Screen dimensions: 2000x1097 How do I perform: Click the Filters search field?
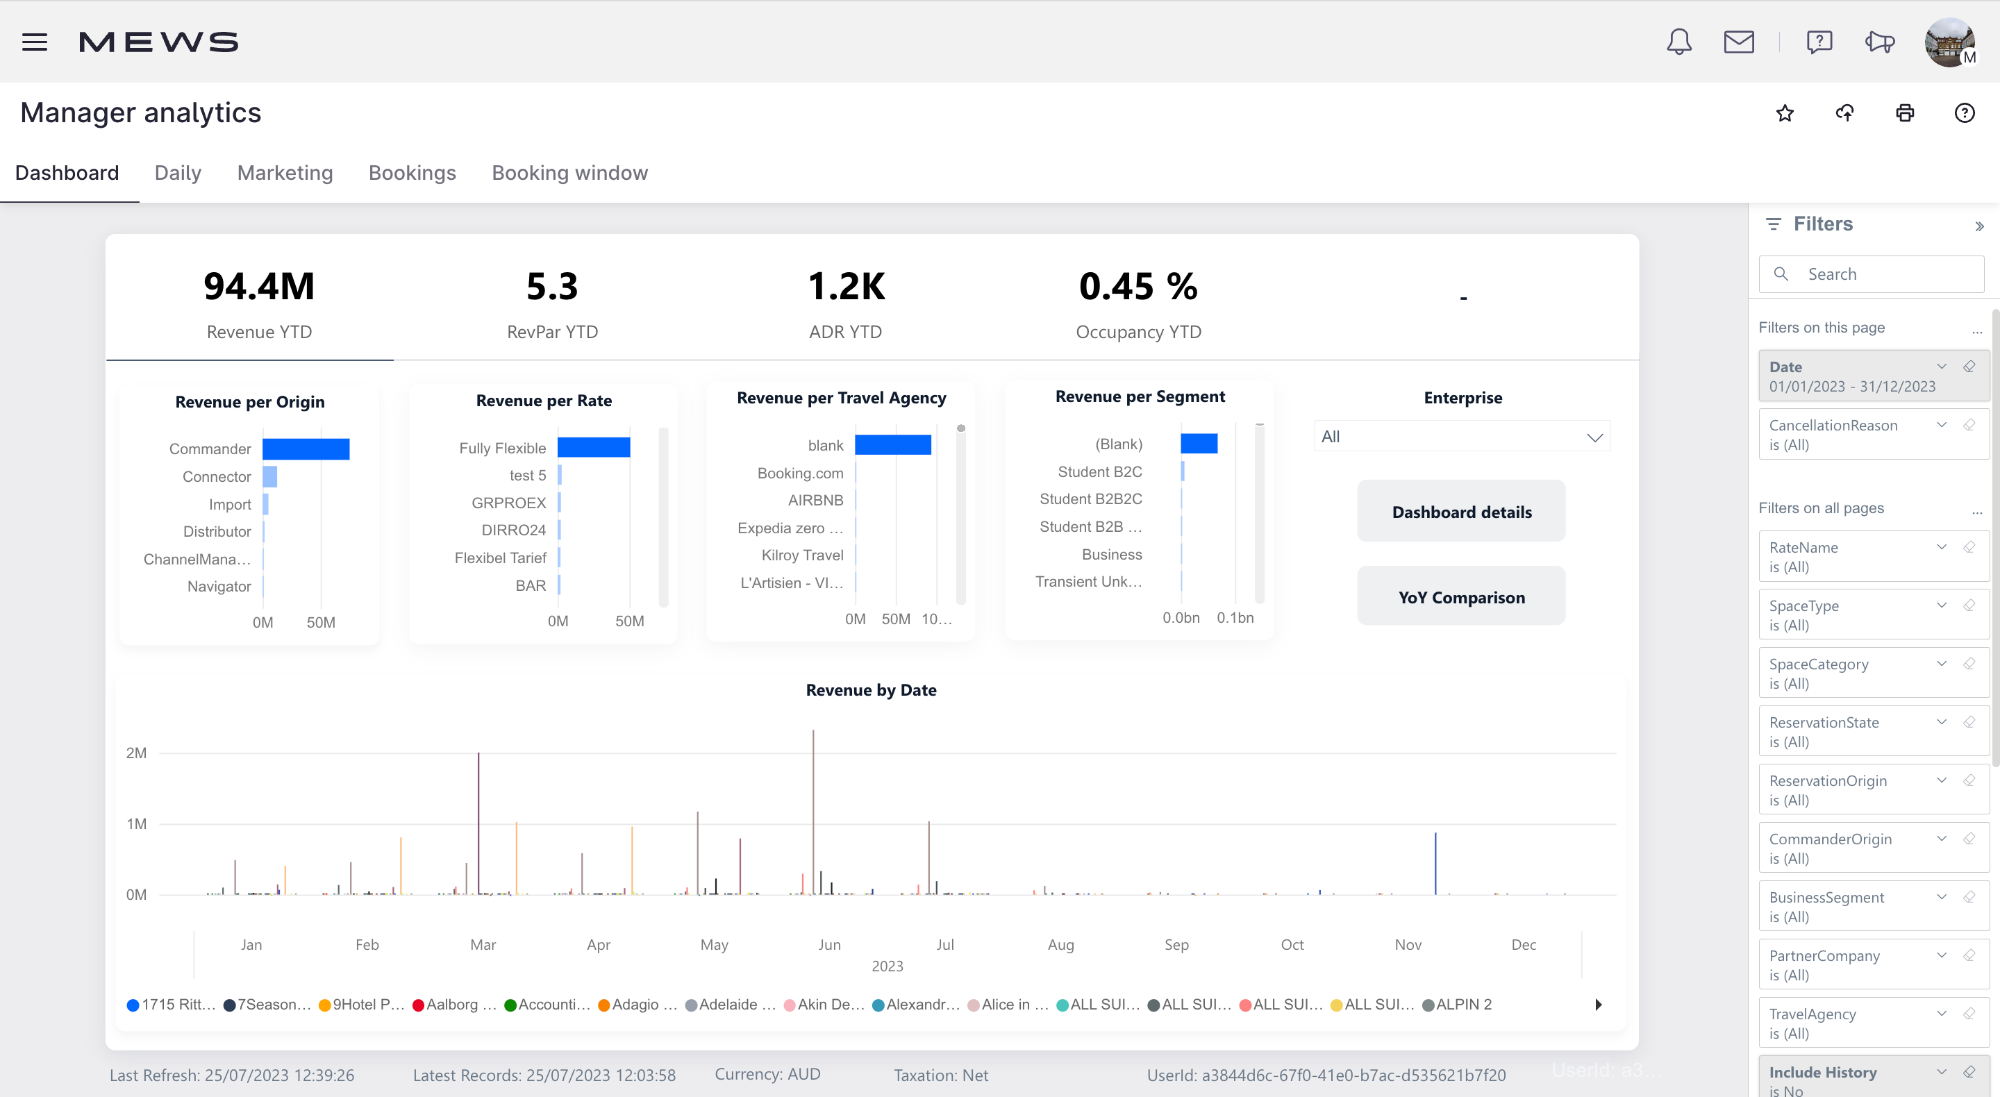1871,274
